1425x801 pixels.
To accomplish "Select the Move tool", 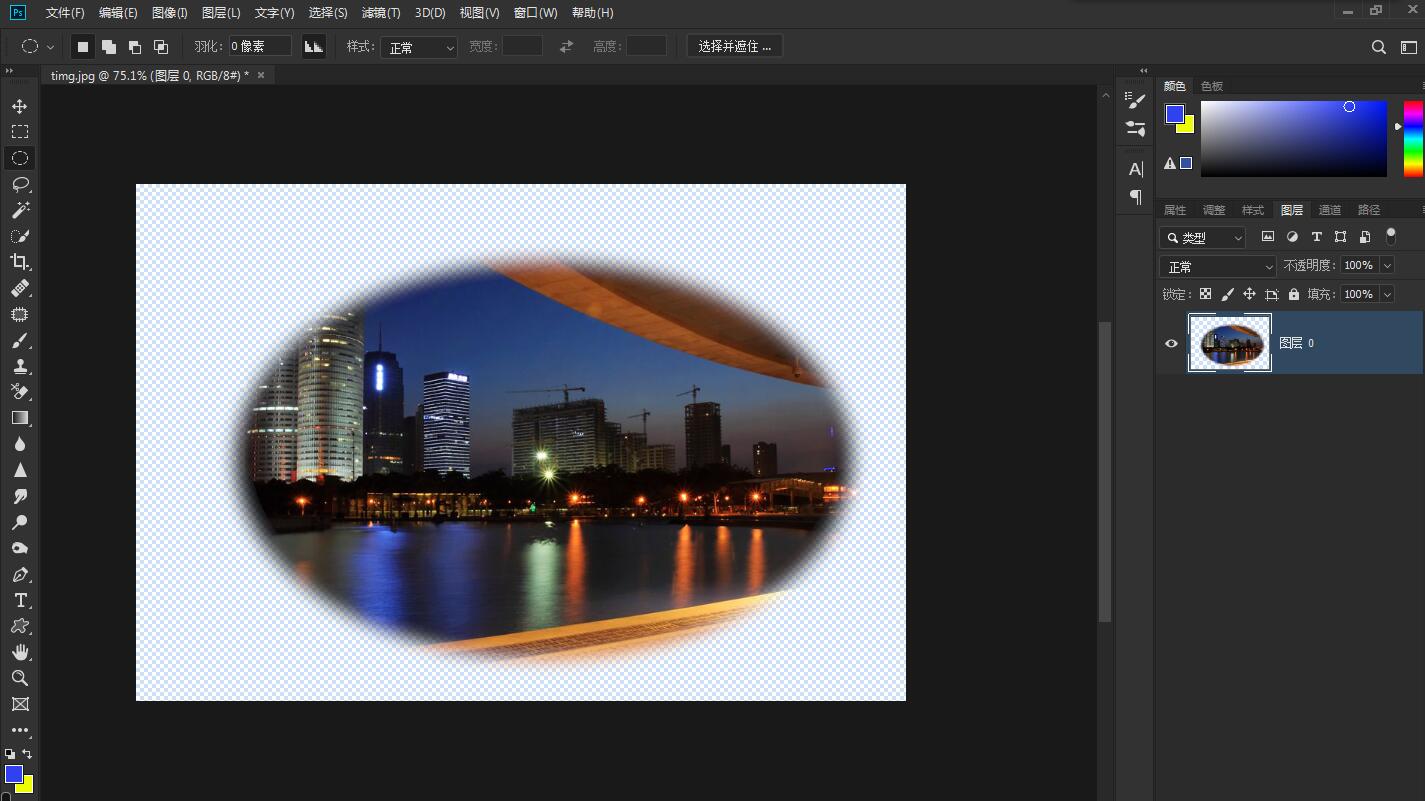I will 20,106.
